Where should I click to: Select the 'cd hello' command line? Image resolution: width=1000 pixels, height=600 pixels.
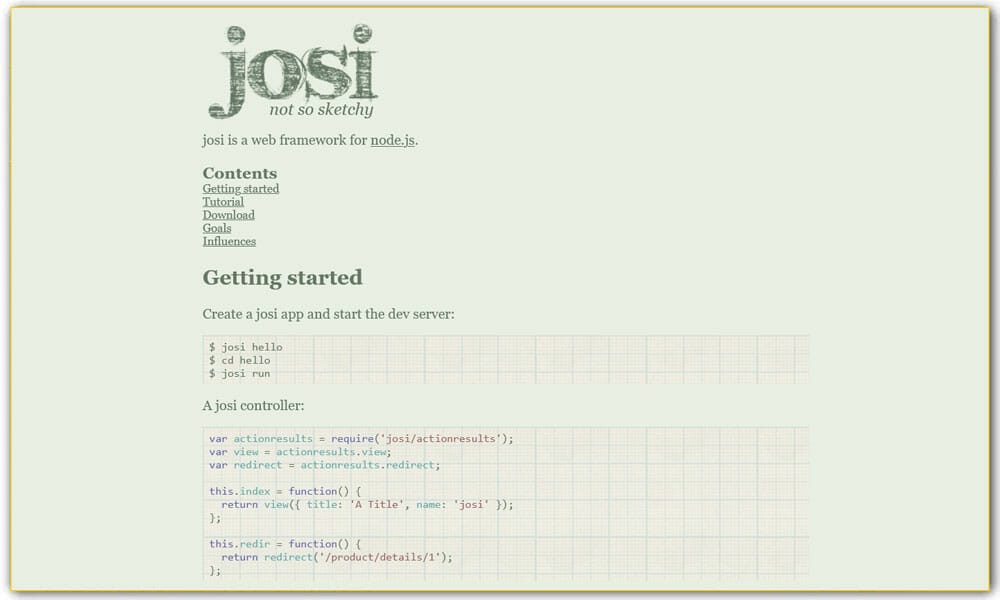pos(240,360)
